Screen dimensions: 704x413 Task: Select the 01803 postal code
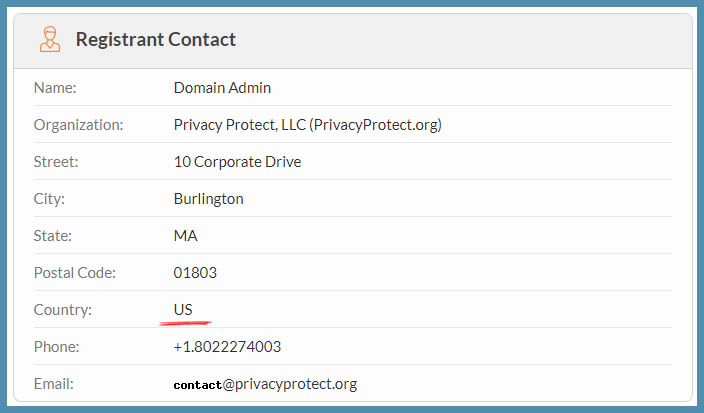tap(195, 273)
